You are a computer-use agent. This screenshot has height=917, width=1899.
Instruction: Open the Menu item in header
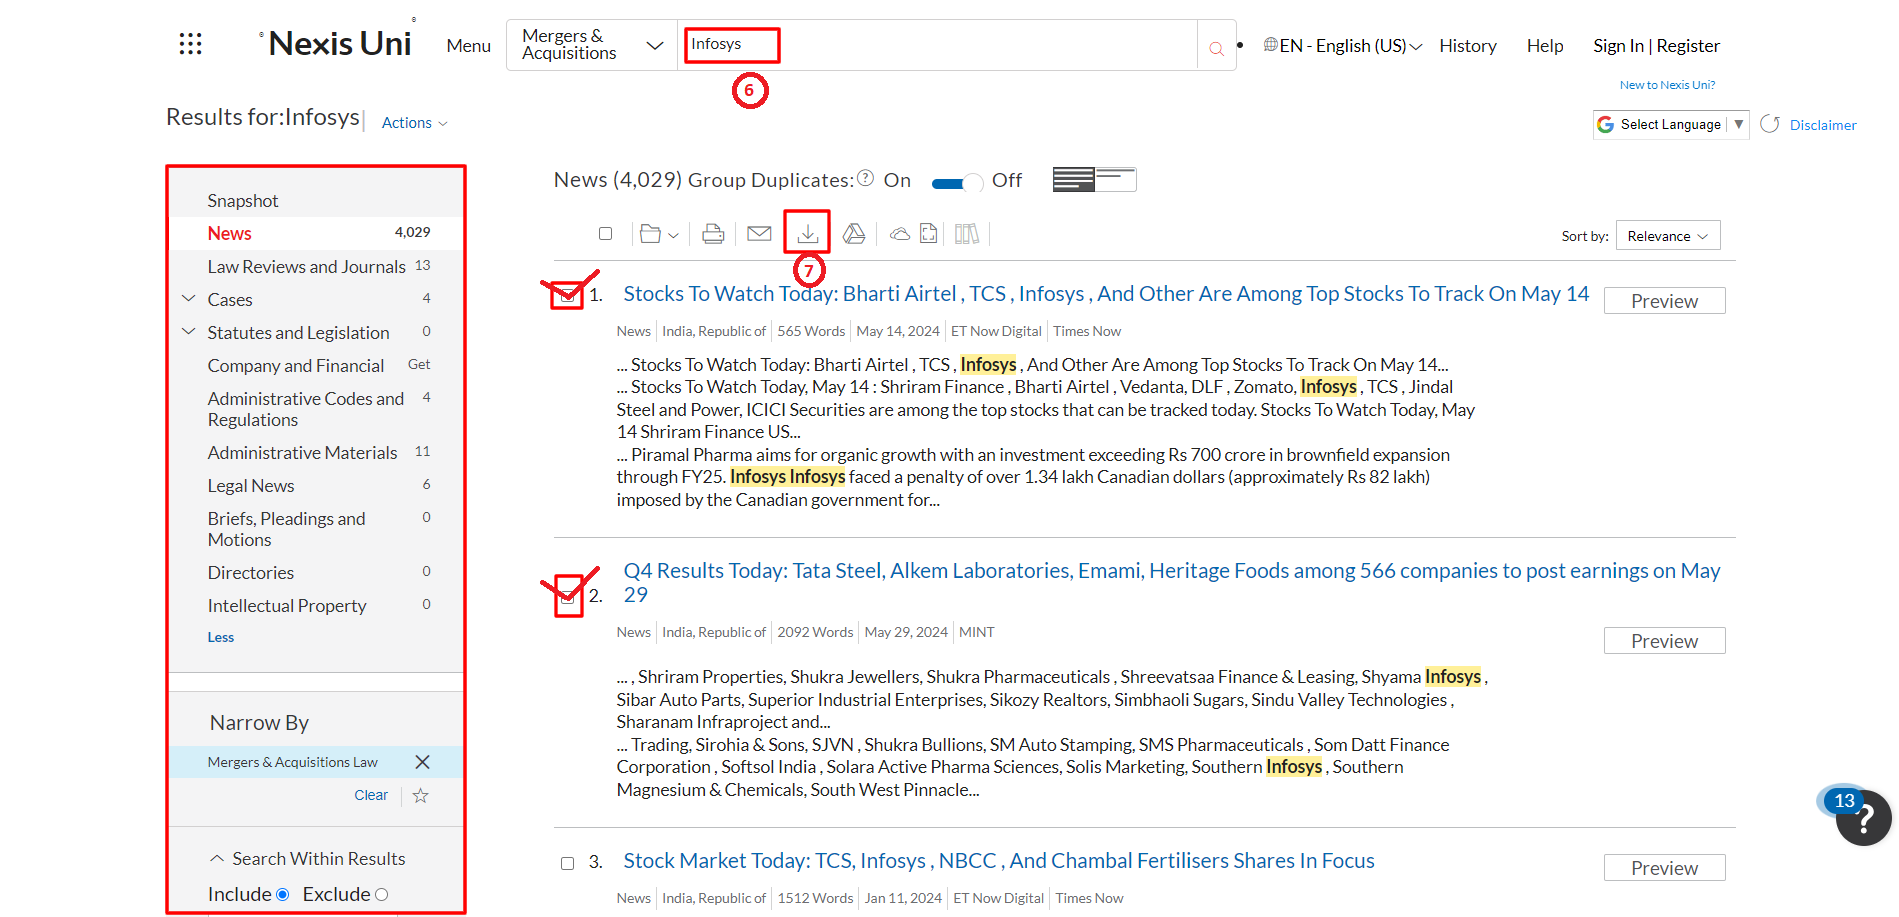(468, 46)
